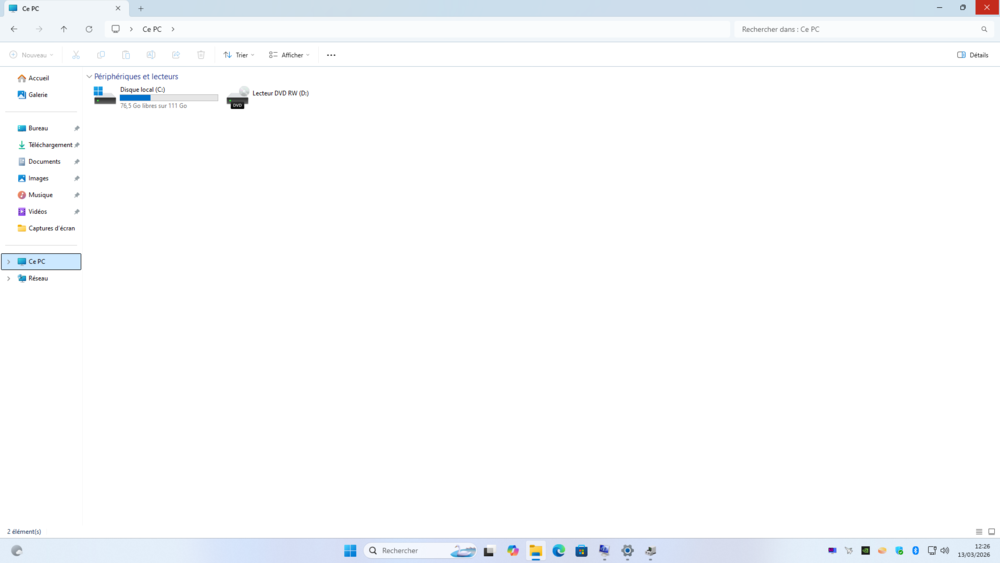The height and width of the screenshot is (563, 1000).
Task: Open the more options ellipsis menu
Action: 331,55
